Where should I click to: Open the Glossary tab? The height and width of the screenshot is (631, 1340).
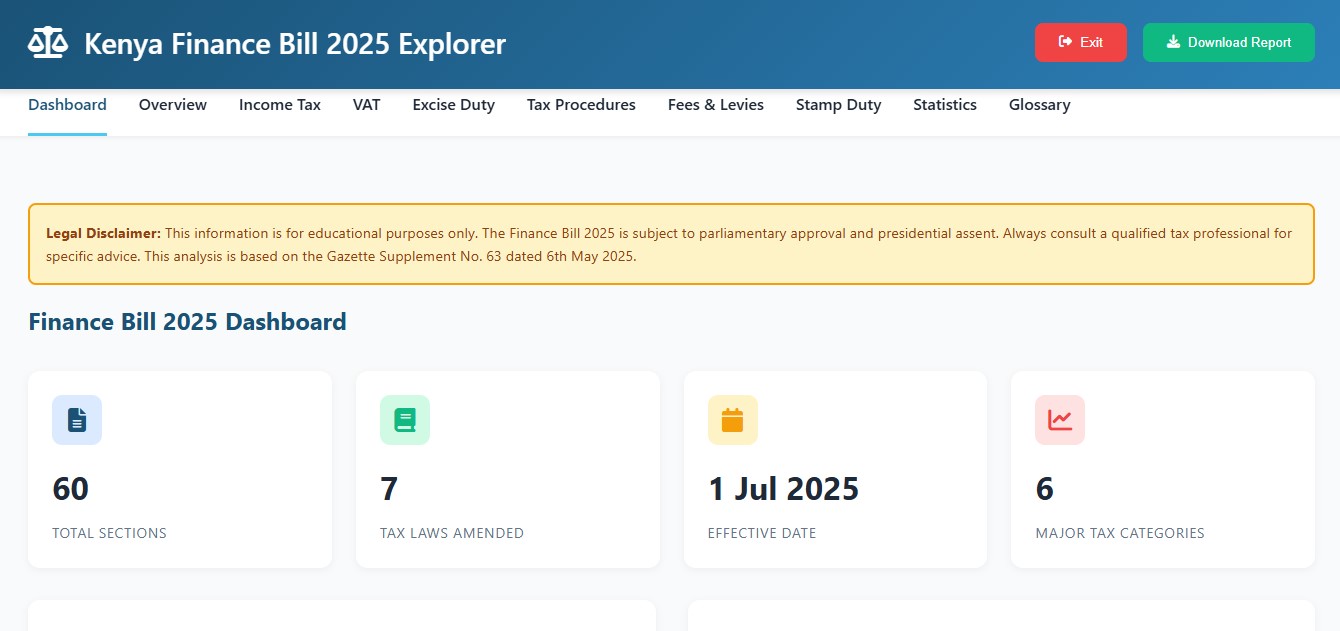tap(1039, 104)
